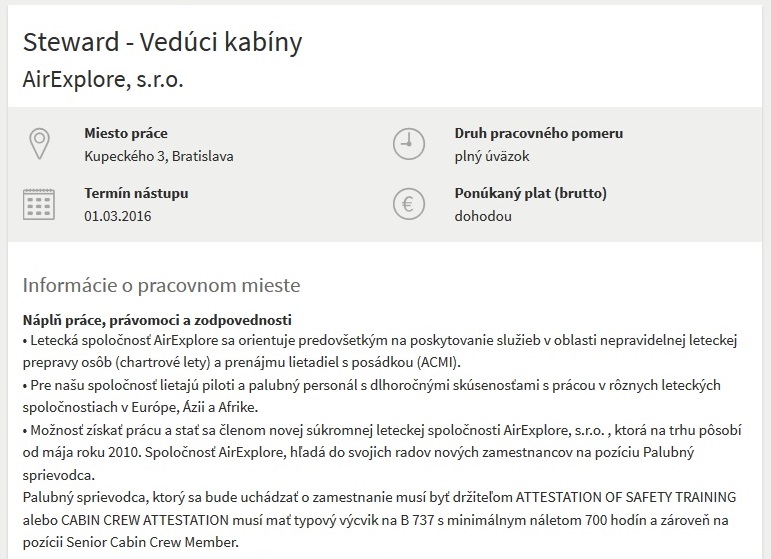Click the Steward - Vedúci kabíny title
The width and height of the screenshot is (771, 559).
(x=162, y=42)
